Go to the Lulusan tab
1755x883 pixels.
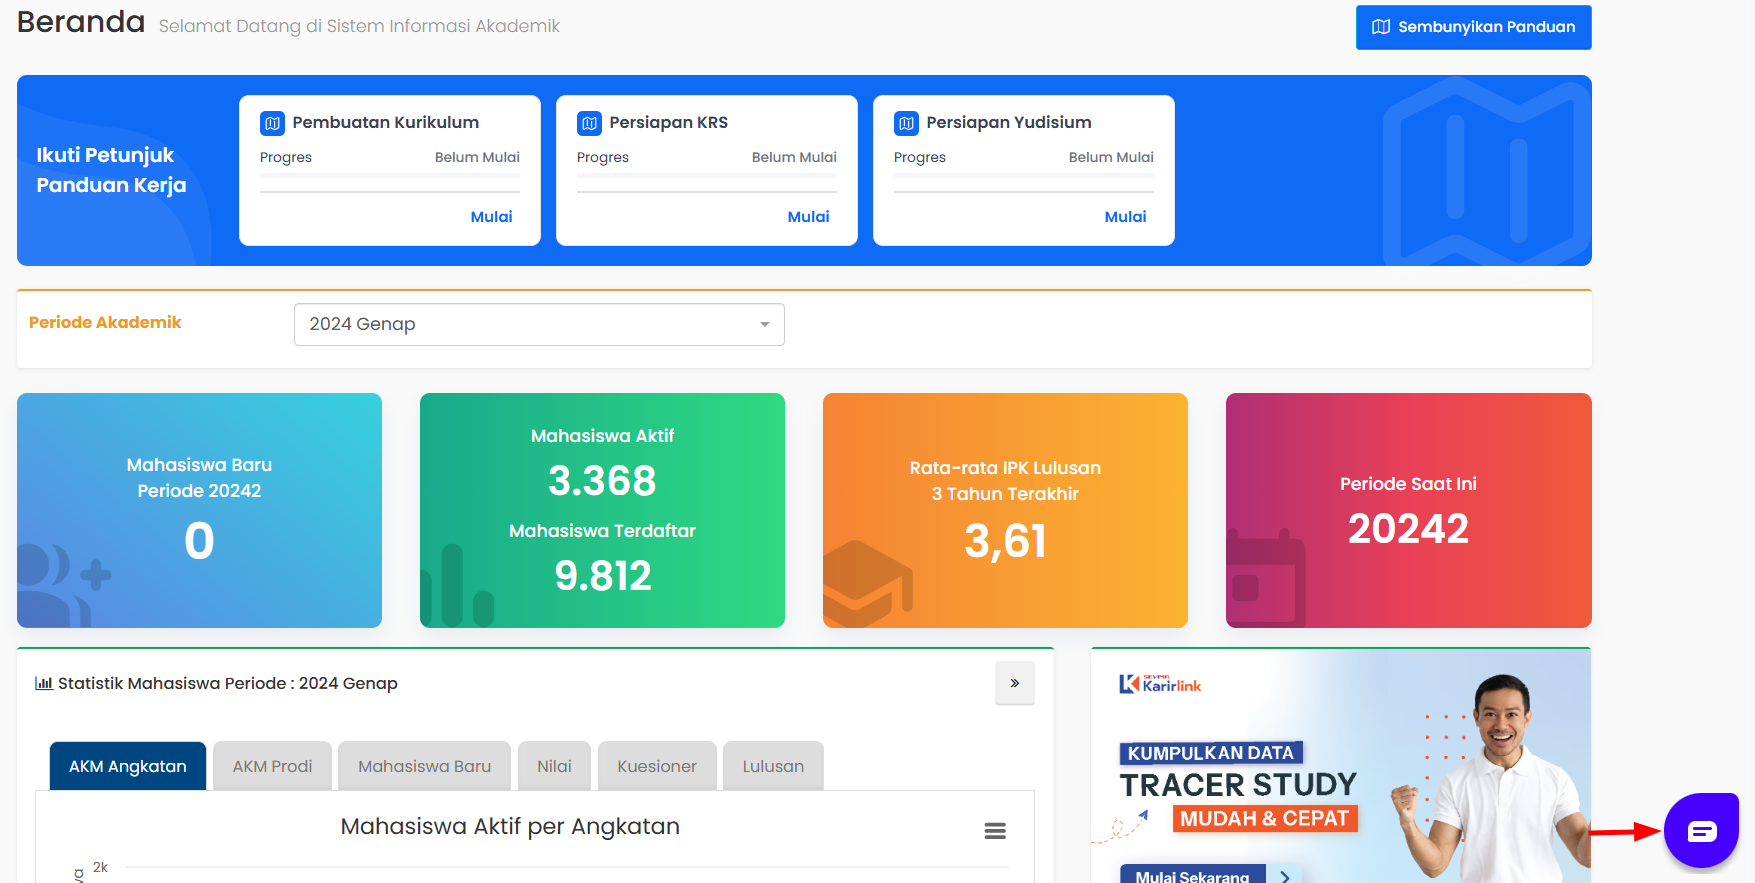pyautogui.click(x=772, y=766)
